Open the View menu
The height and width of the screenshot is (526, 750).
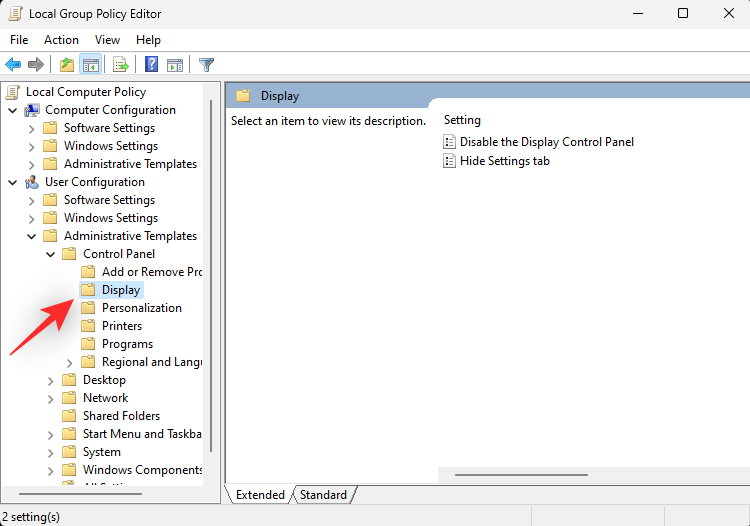coord(107,40)
